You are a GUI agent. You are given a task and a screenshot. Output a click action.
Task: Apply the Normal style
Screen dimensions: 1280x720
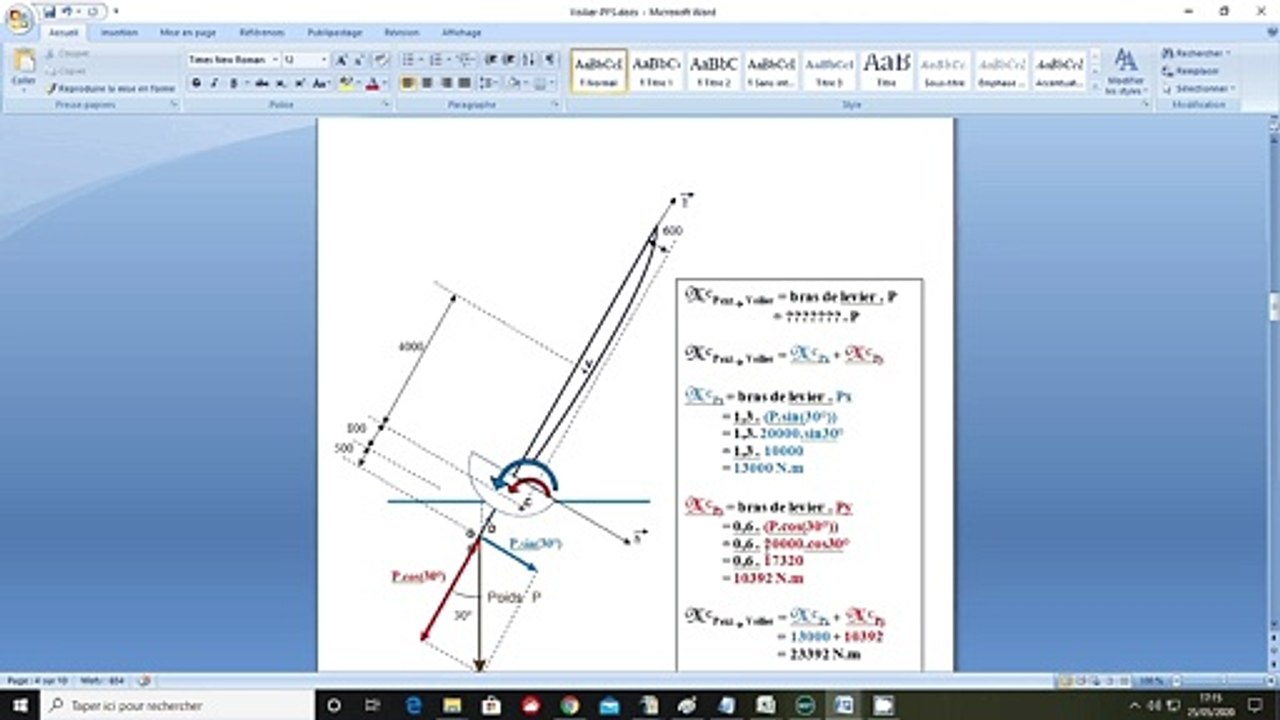(x=599, y=70)
